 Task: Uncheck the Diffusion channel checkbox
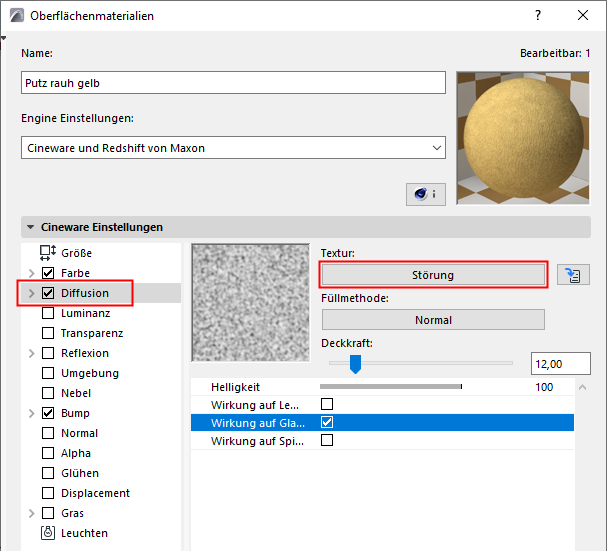[x=48, y=293]
